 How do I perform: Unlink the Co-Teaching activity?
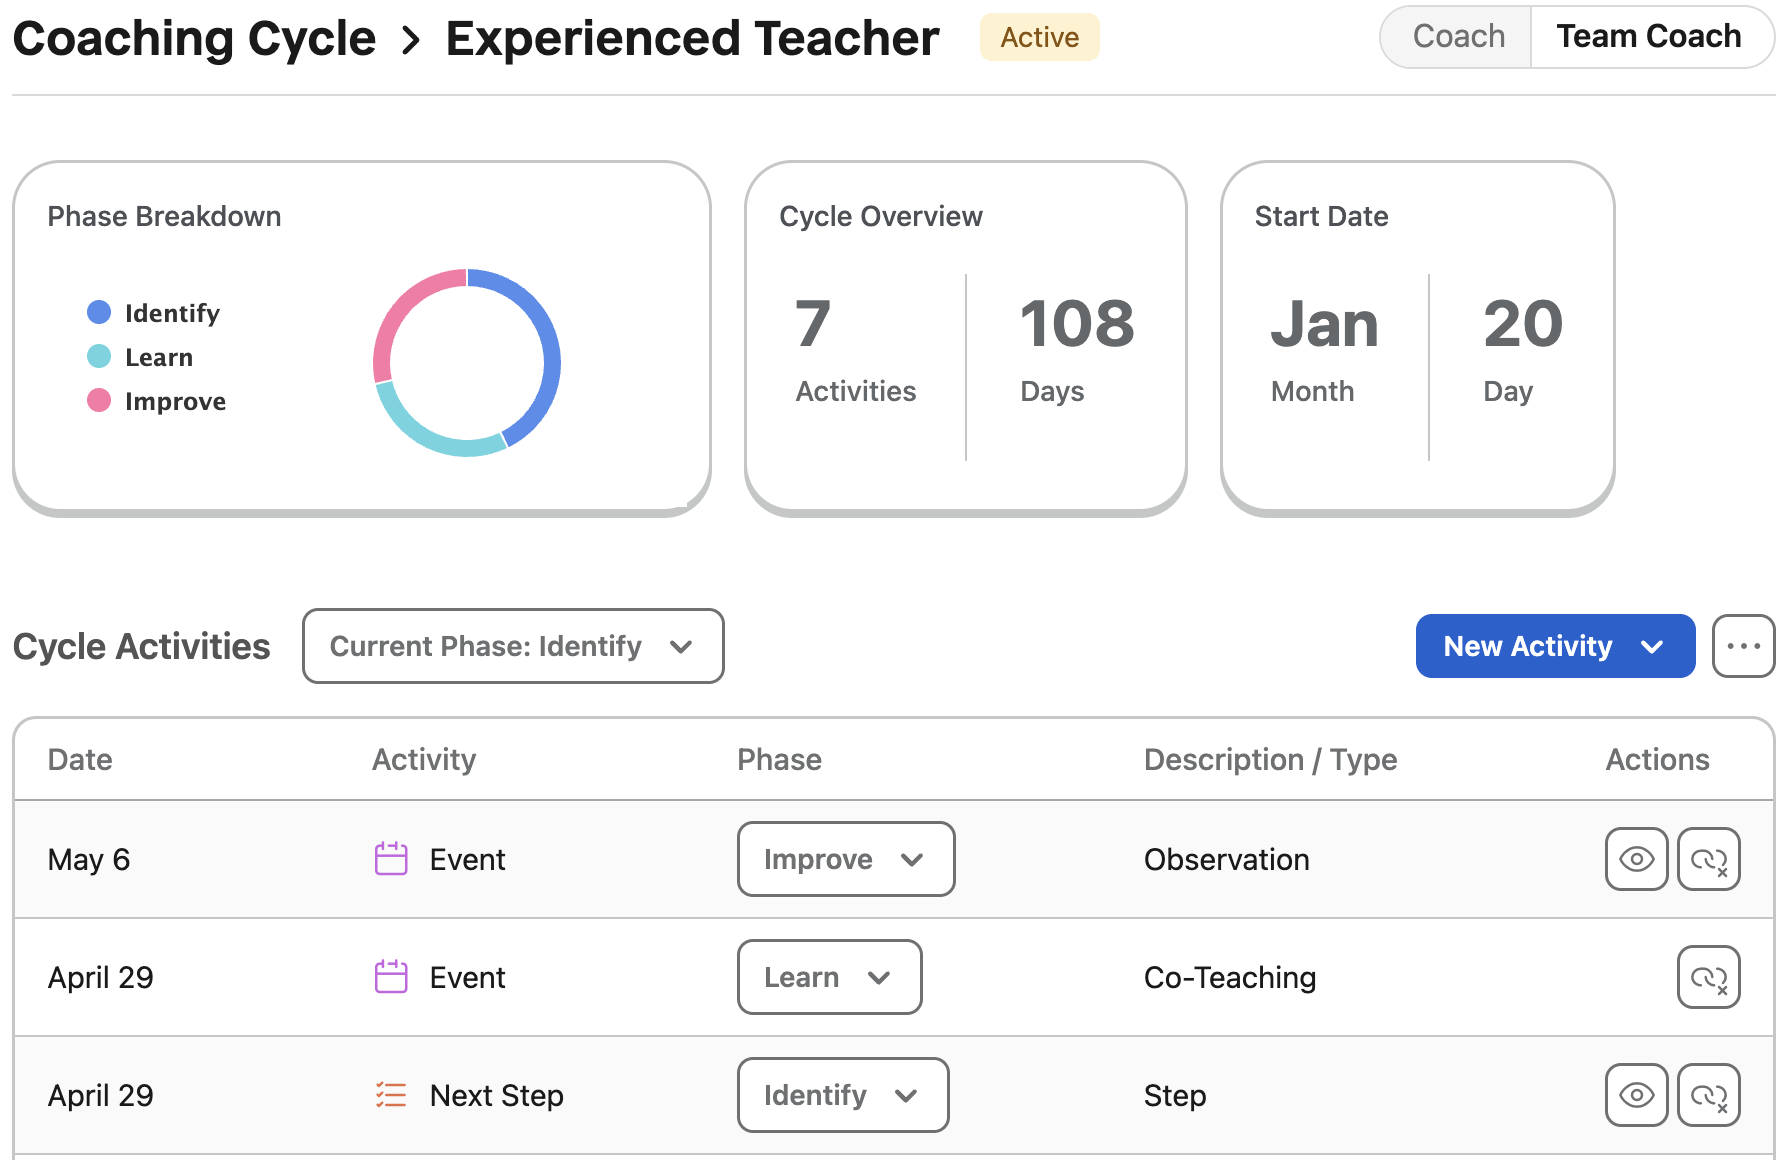coord(1708,977)
